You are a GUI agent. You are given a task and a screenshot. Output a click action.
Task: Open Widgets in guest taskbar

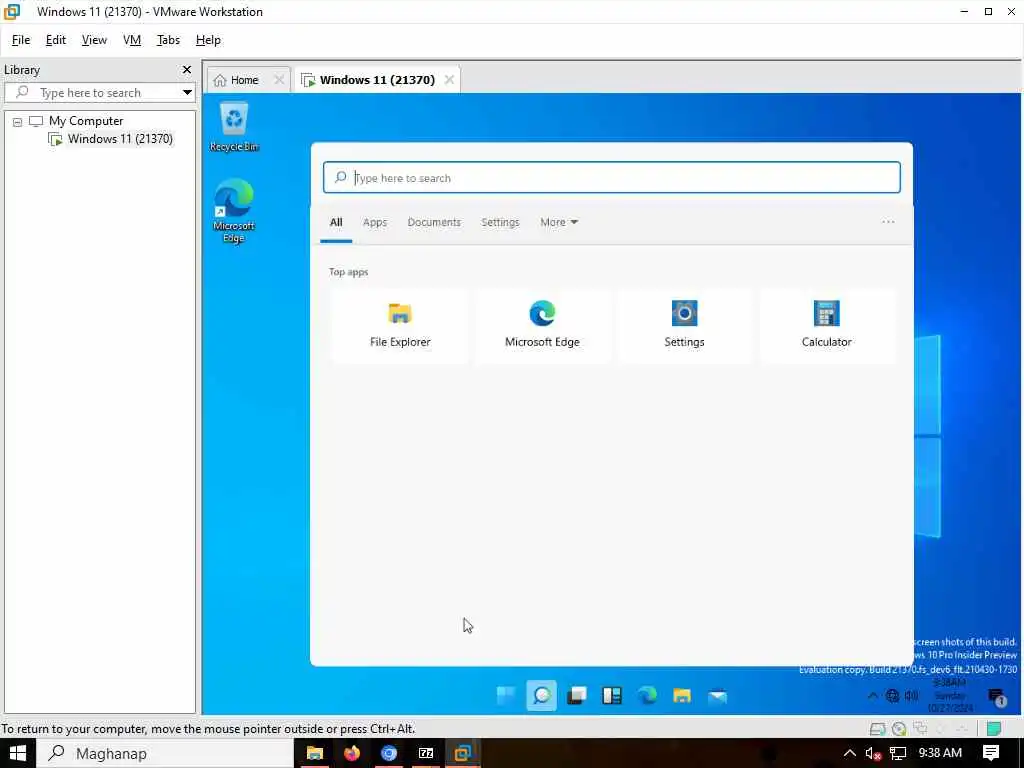[x=612, y=696]
